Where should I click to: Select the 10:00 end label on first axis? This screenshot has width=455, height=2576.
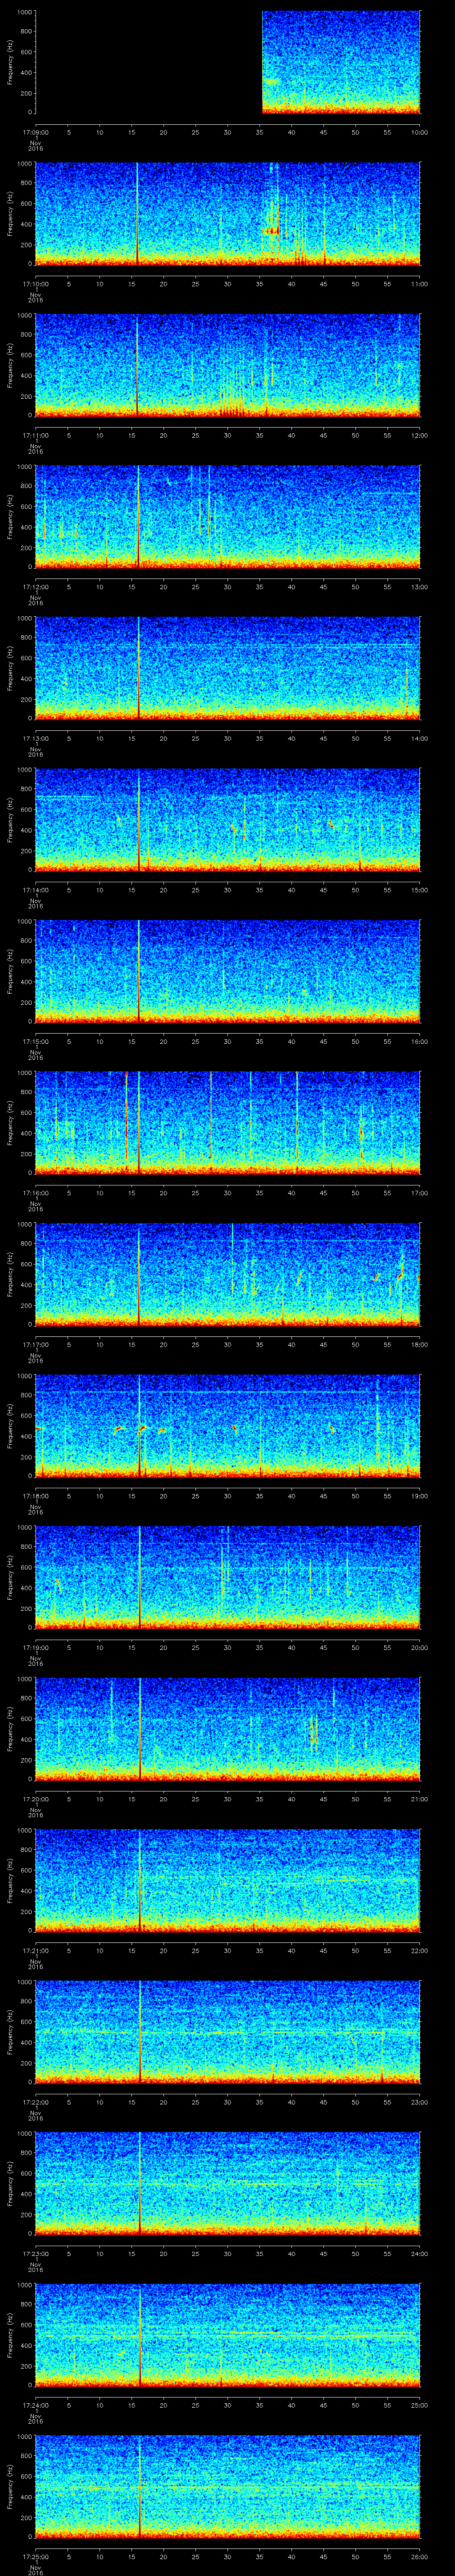click(x=419, y=131)
